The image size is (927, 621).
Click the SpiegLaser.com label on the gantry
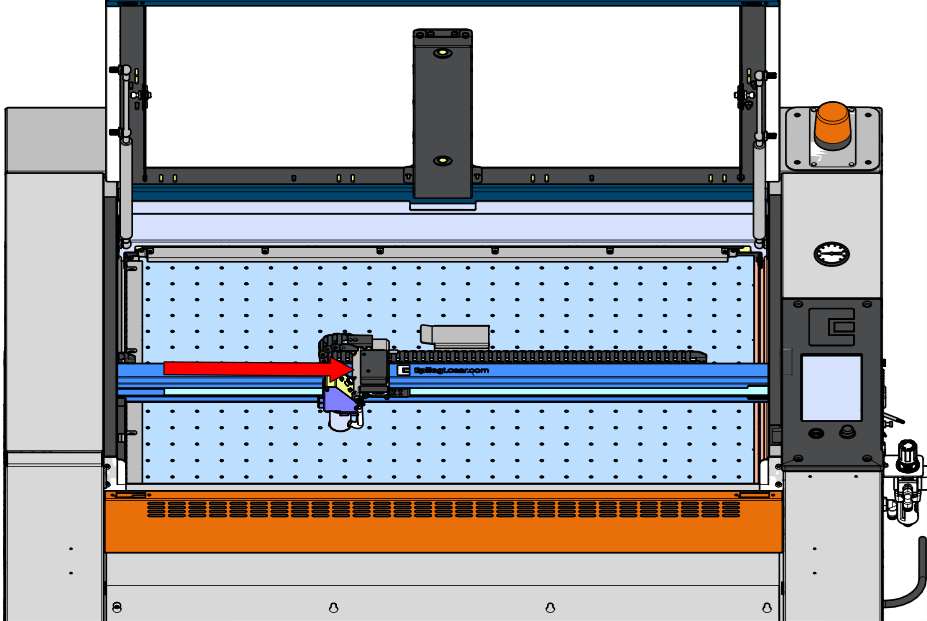pos(451,370)
